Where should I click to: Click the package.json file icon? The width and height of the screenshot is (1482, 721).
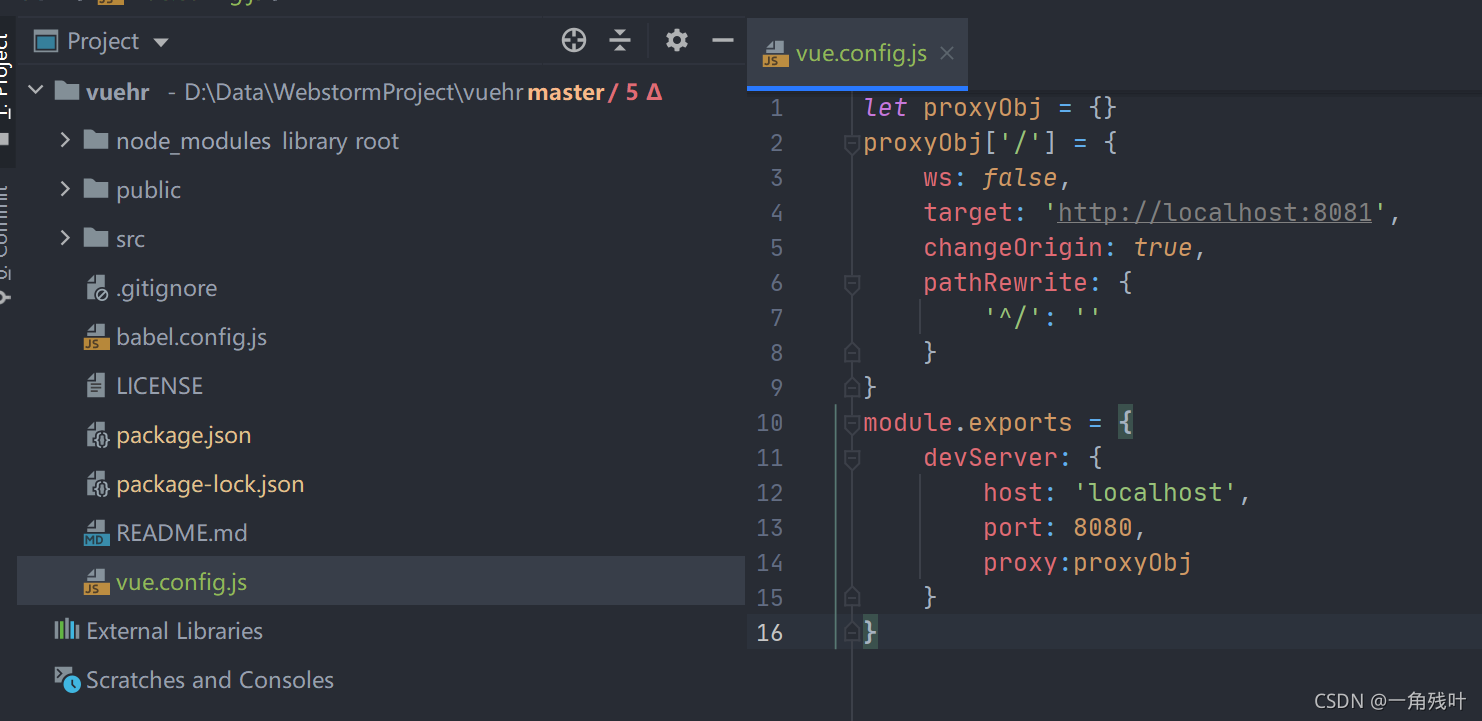pyautogui.click(x=97, y=435)
